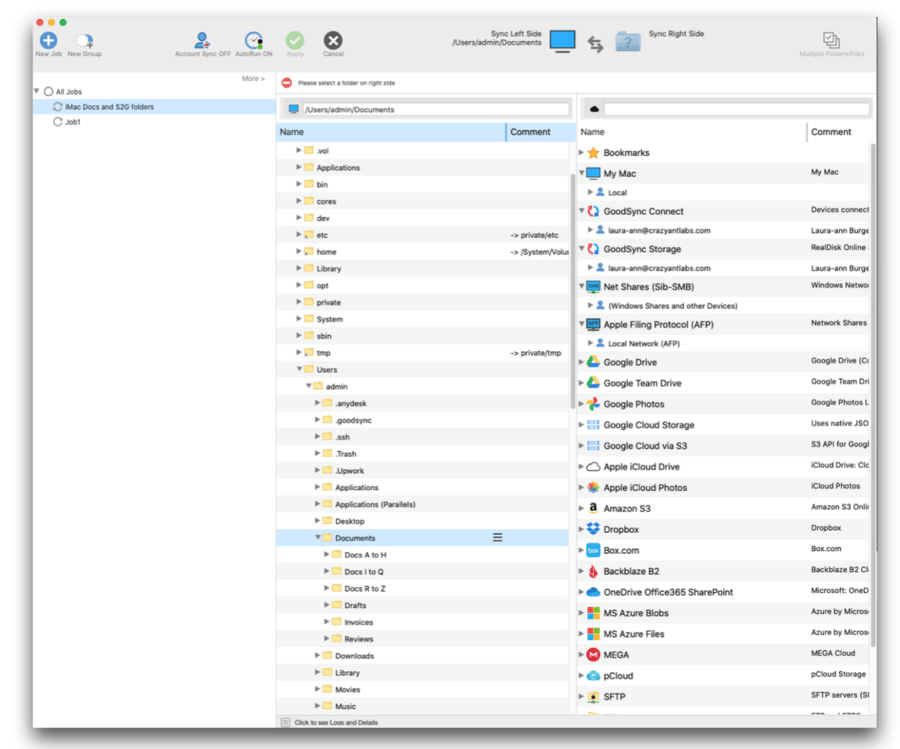Turn Account Sync on
The height and width of the screenshot is (749, 900).
(x=200, y=40)
